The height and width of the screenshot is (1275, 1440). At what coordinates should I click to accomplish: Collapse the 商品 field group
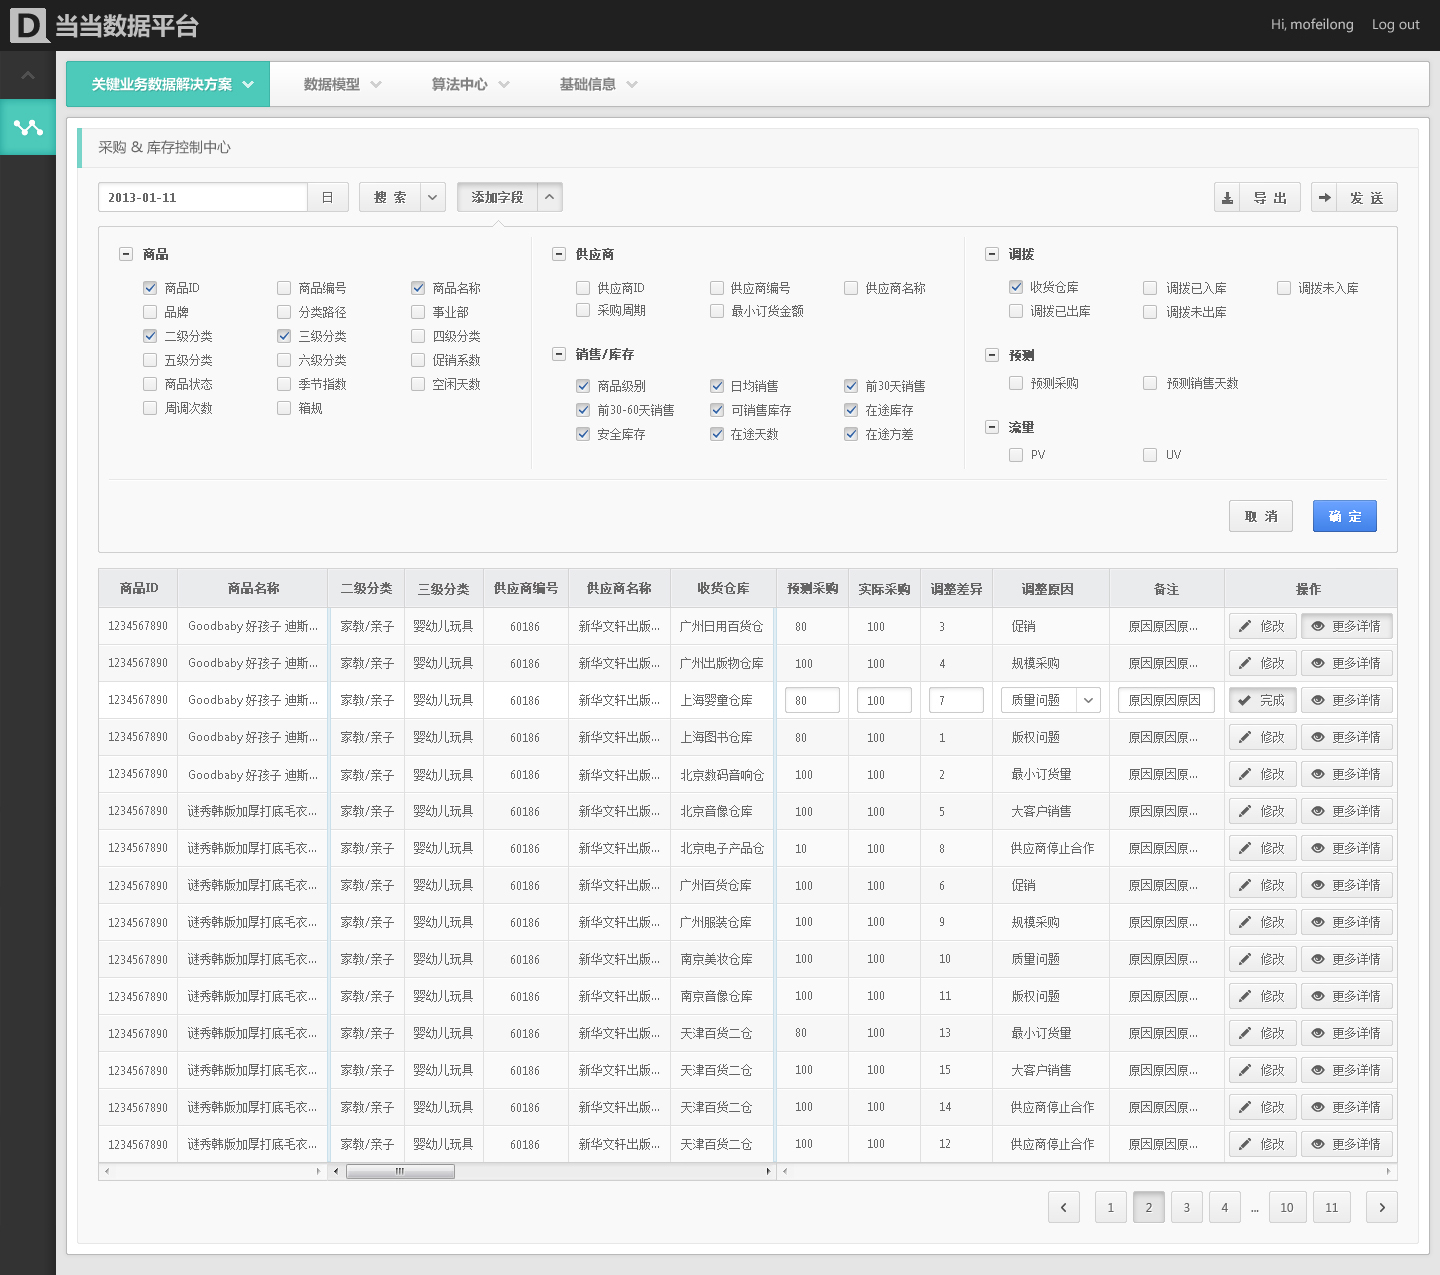point(126,254)
